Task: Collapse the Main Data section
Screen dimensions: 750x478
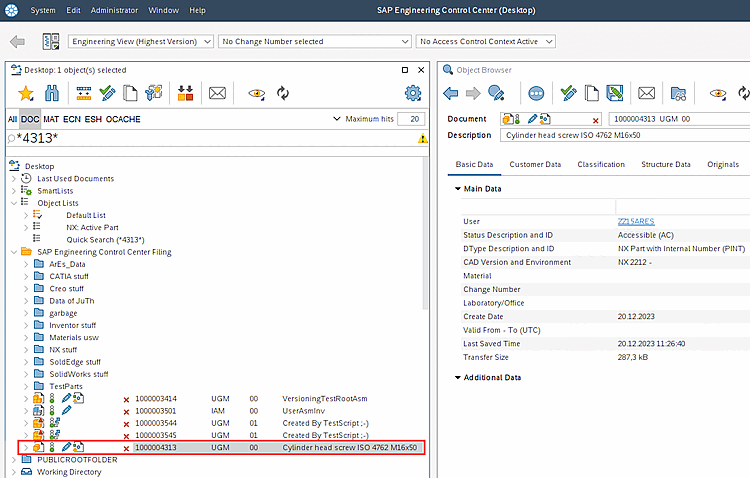Action: click(x=458, y=188)
